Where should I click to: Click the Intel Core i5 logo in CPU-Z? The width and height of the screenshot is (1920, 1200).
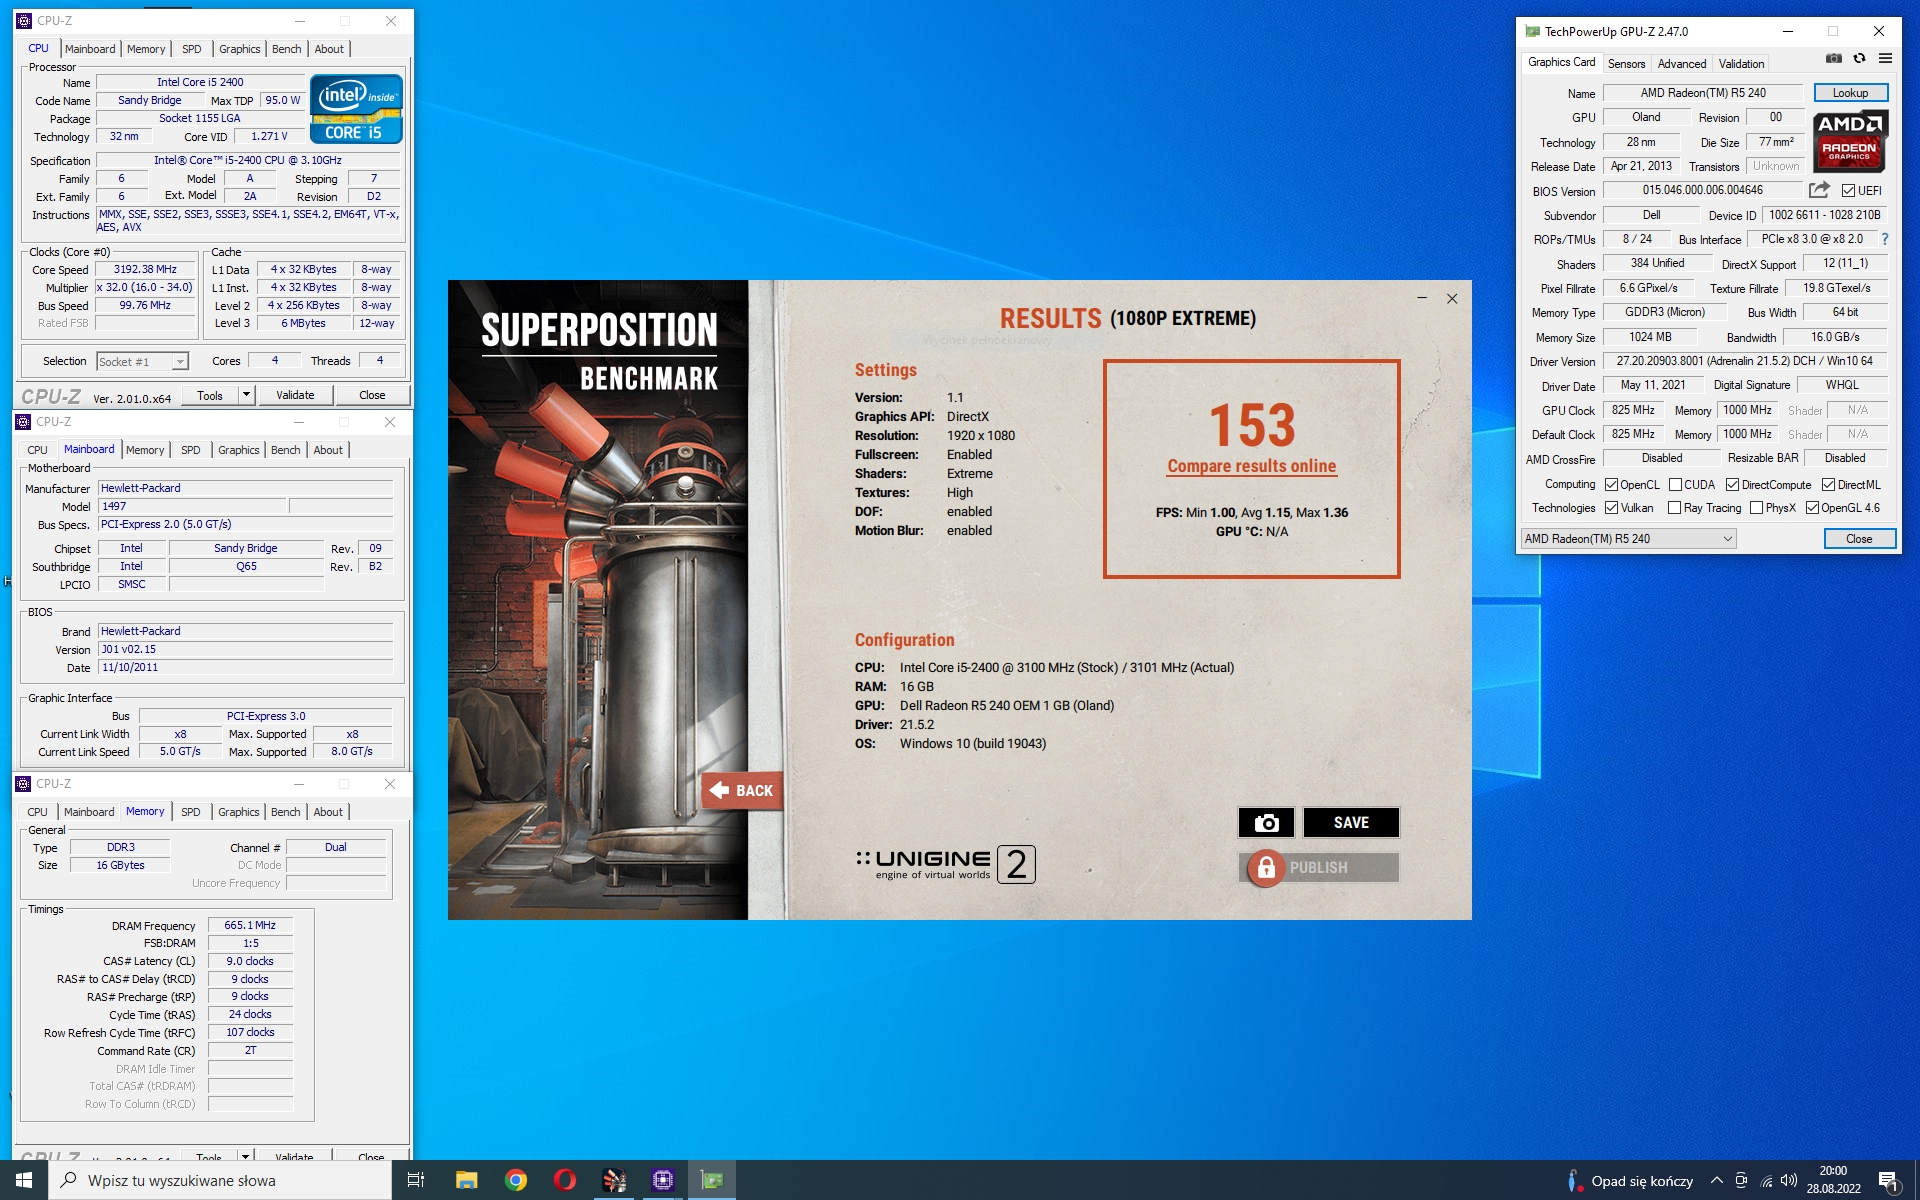[356, 109]
